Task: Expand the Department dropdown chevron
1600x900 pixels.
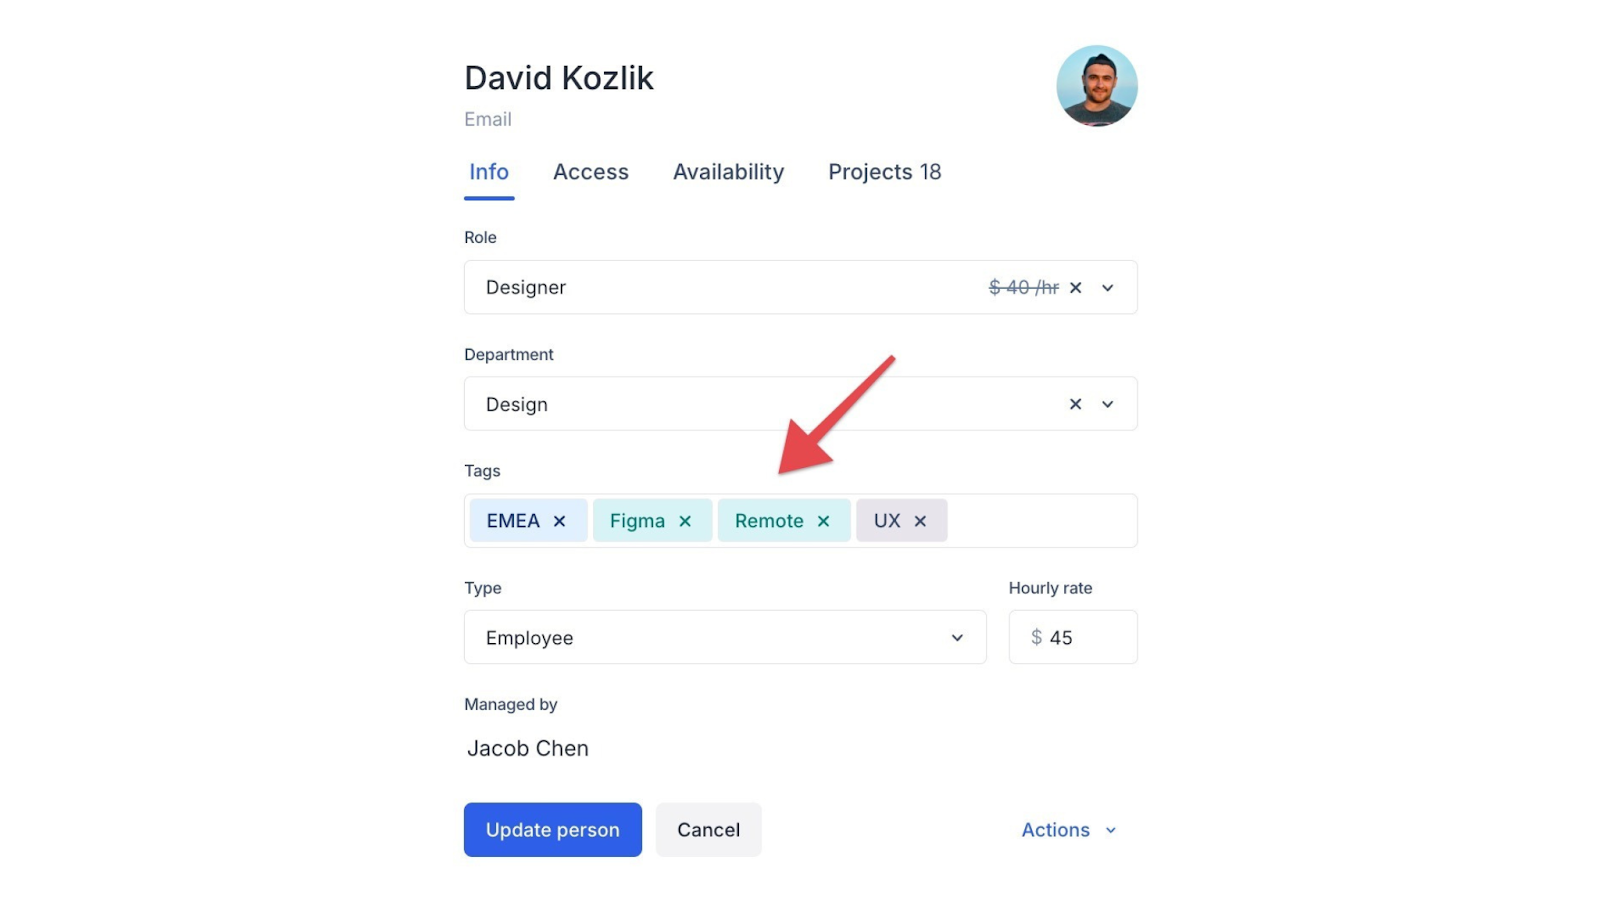Action: pos(1108,404)
